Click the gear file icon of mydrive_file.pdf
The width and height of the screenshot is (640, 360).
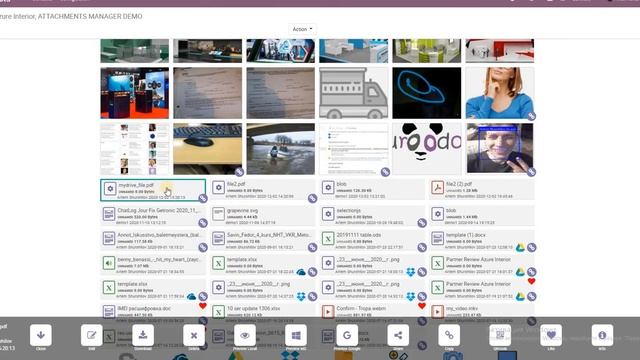pyautogui.click(x=110, y=189)
